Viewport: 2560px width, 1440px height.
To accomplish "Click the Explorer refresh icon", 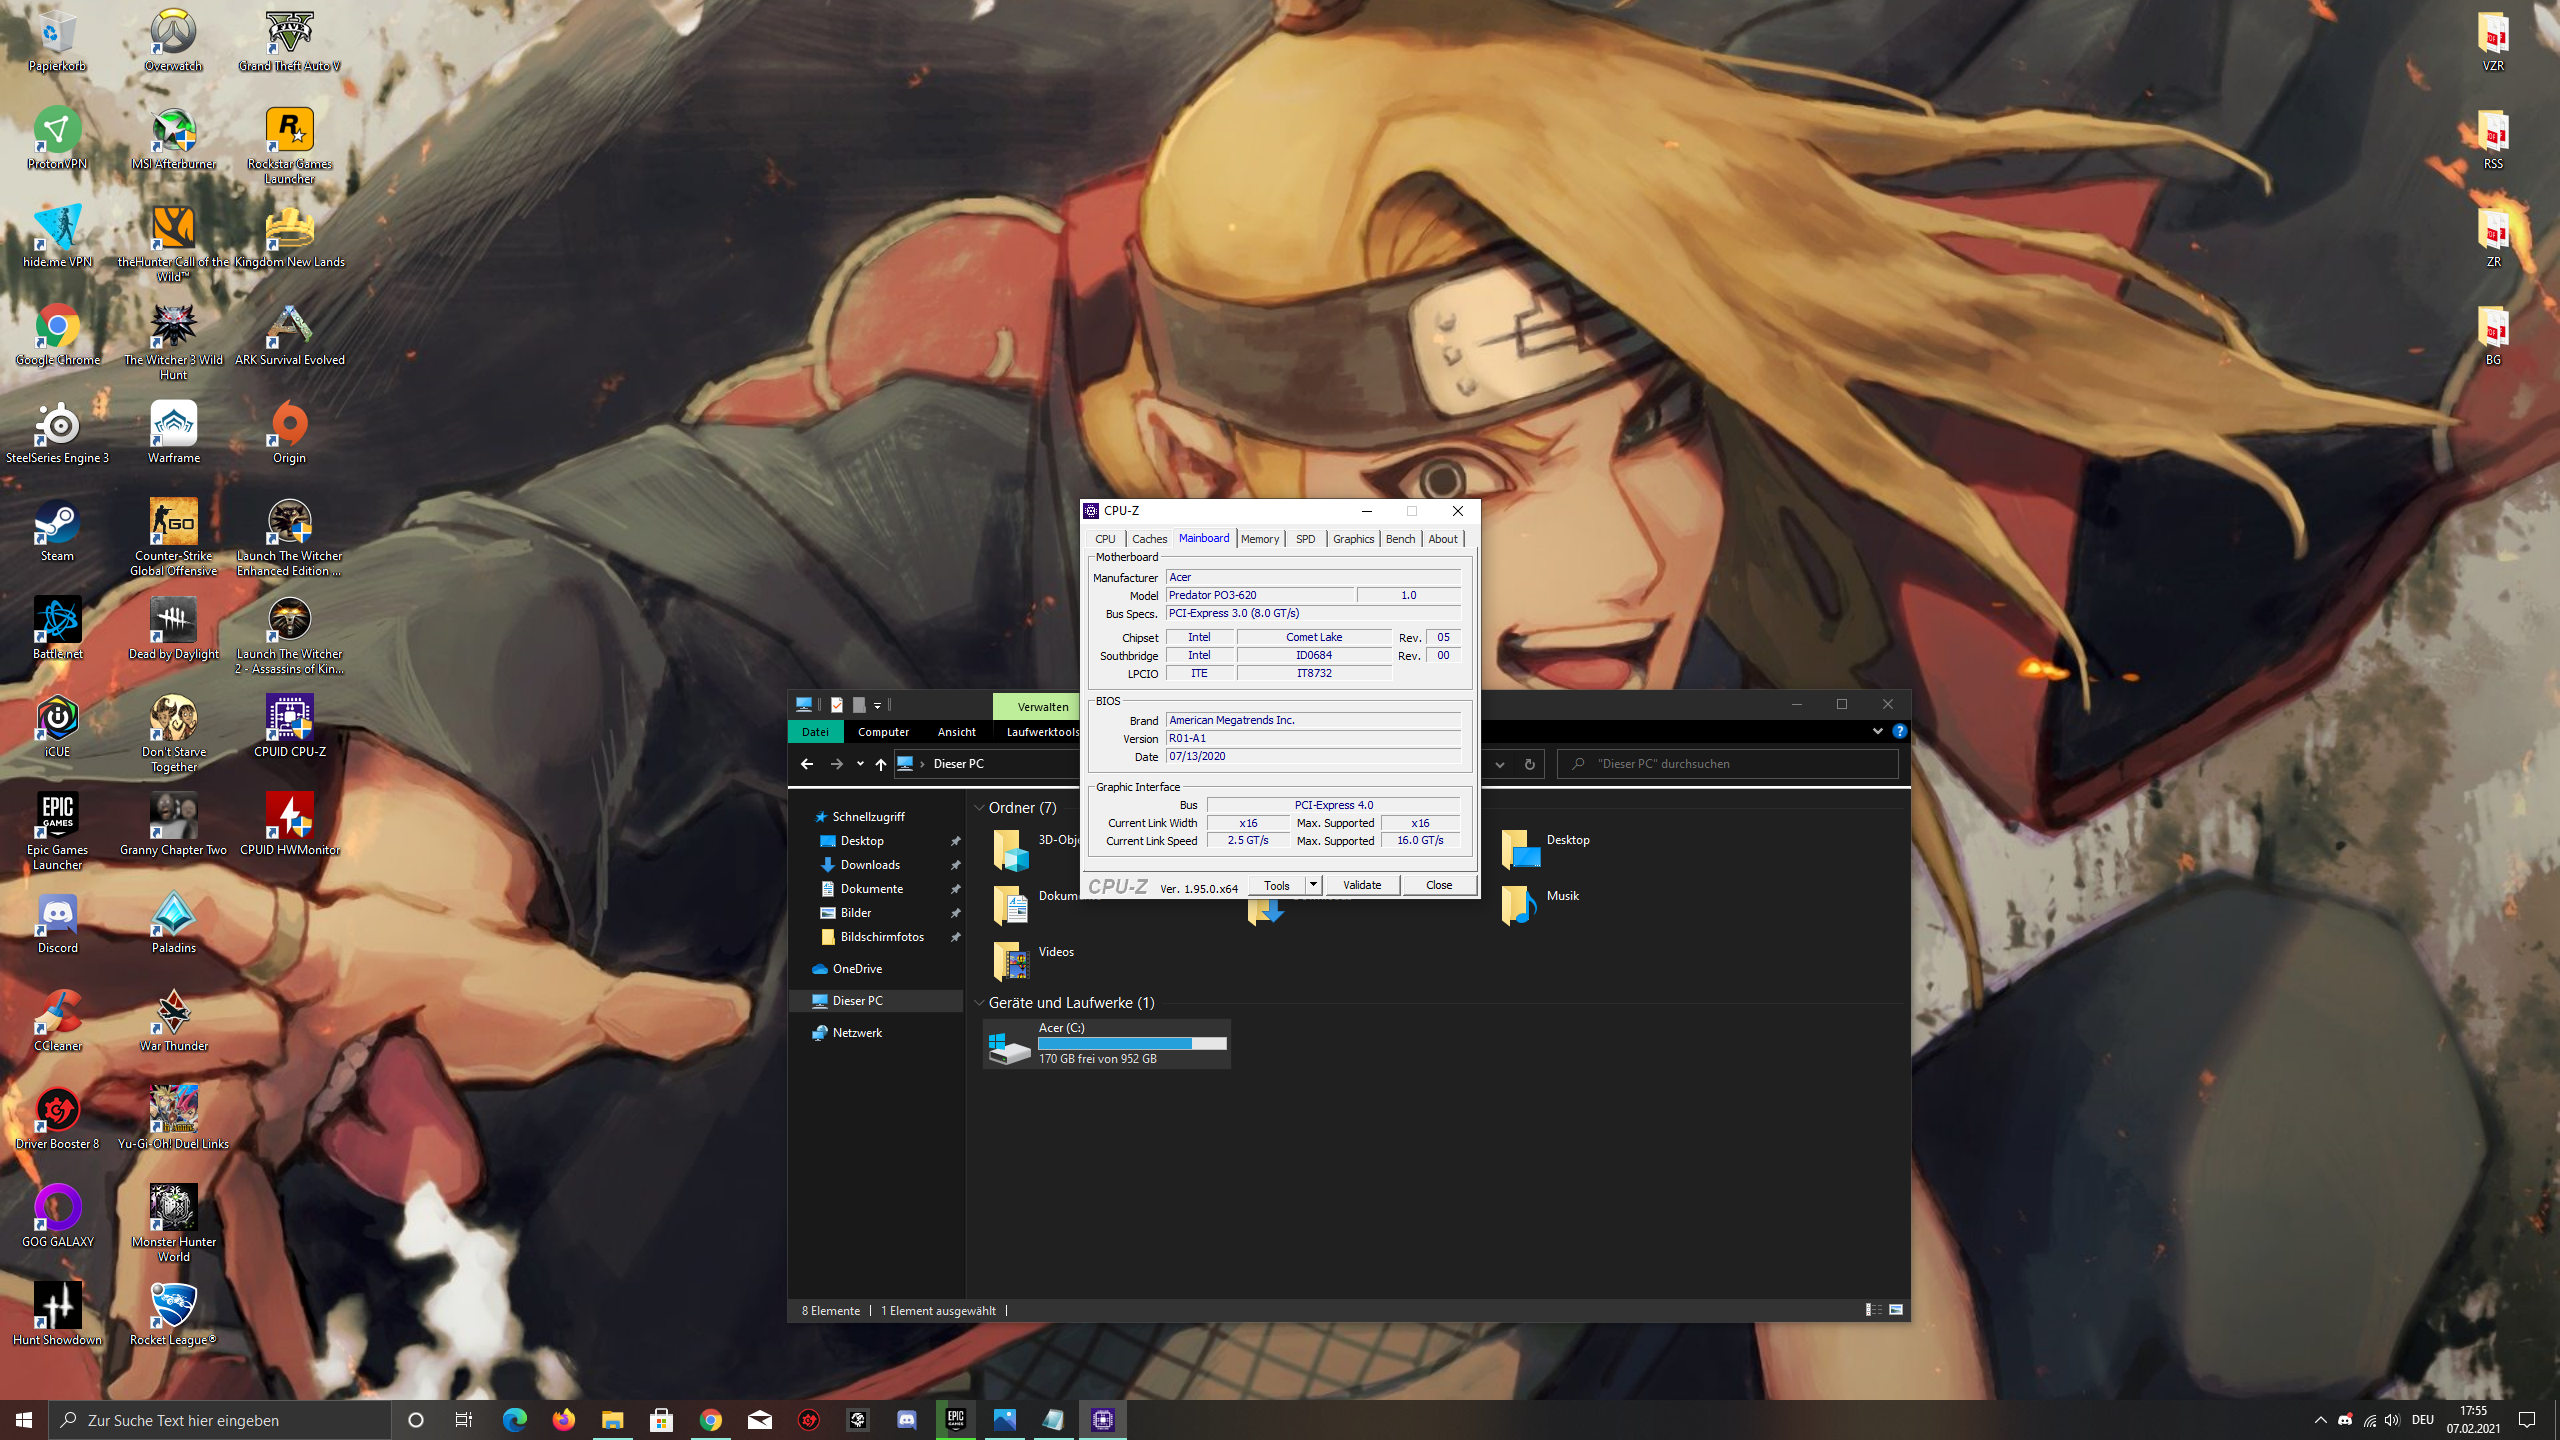I will pos(1529,764).
